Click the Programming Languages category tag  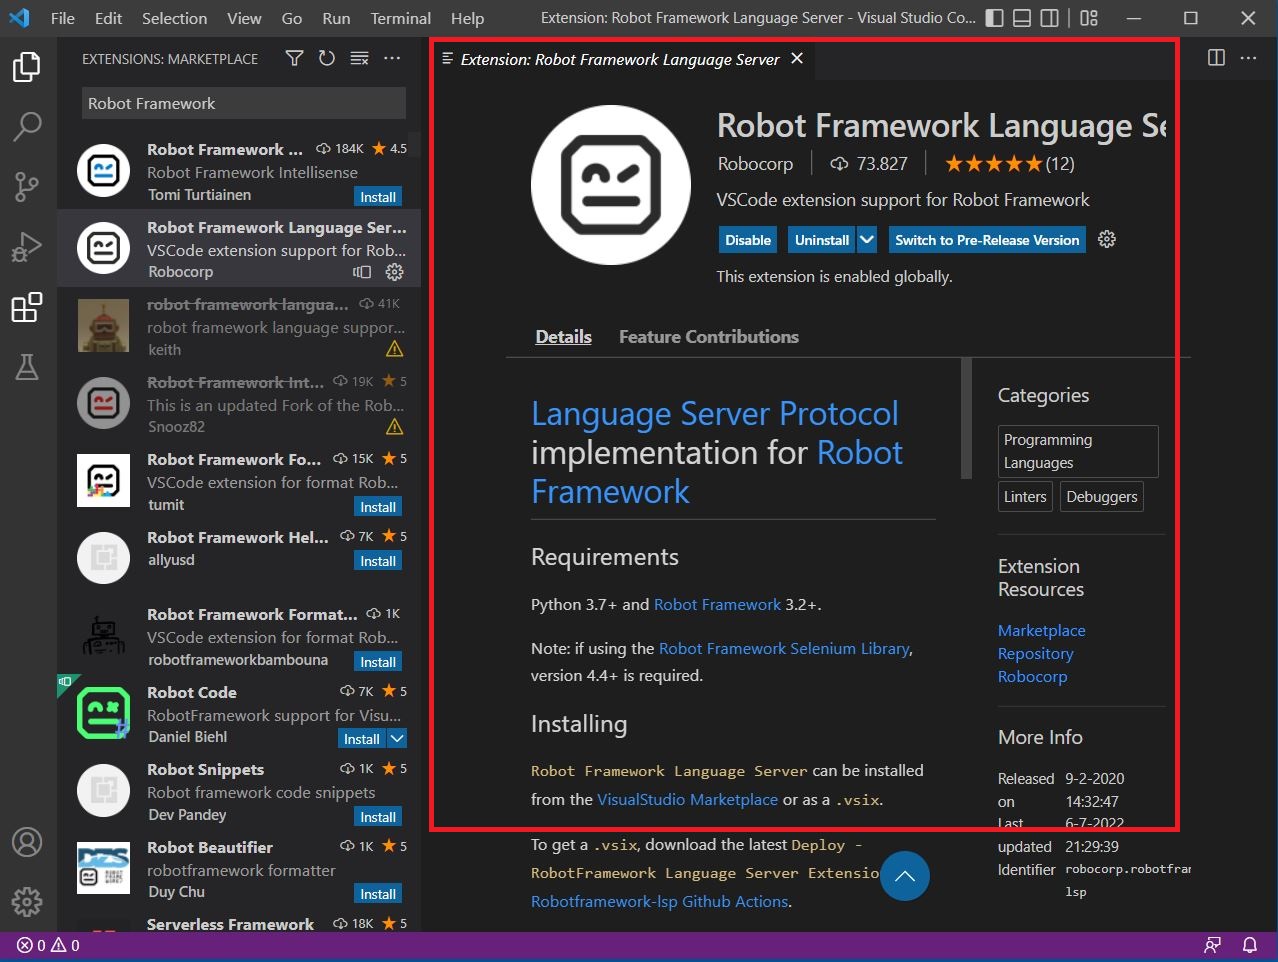click(x=1078, y=451)
